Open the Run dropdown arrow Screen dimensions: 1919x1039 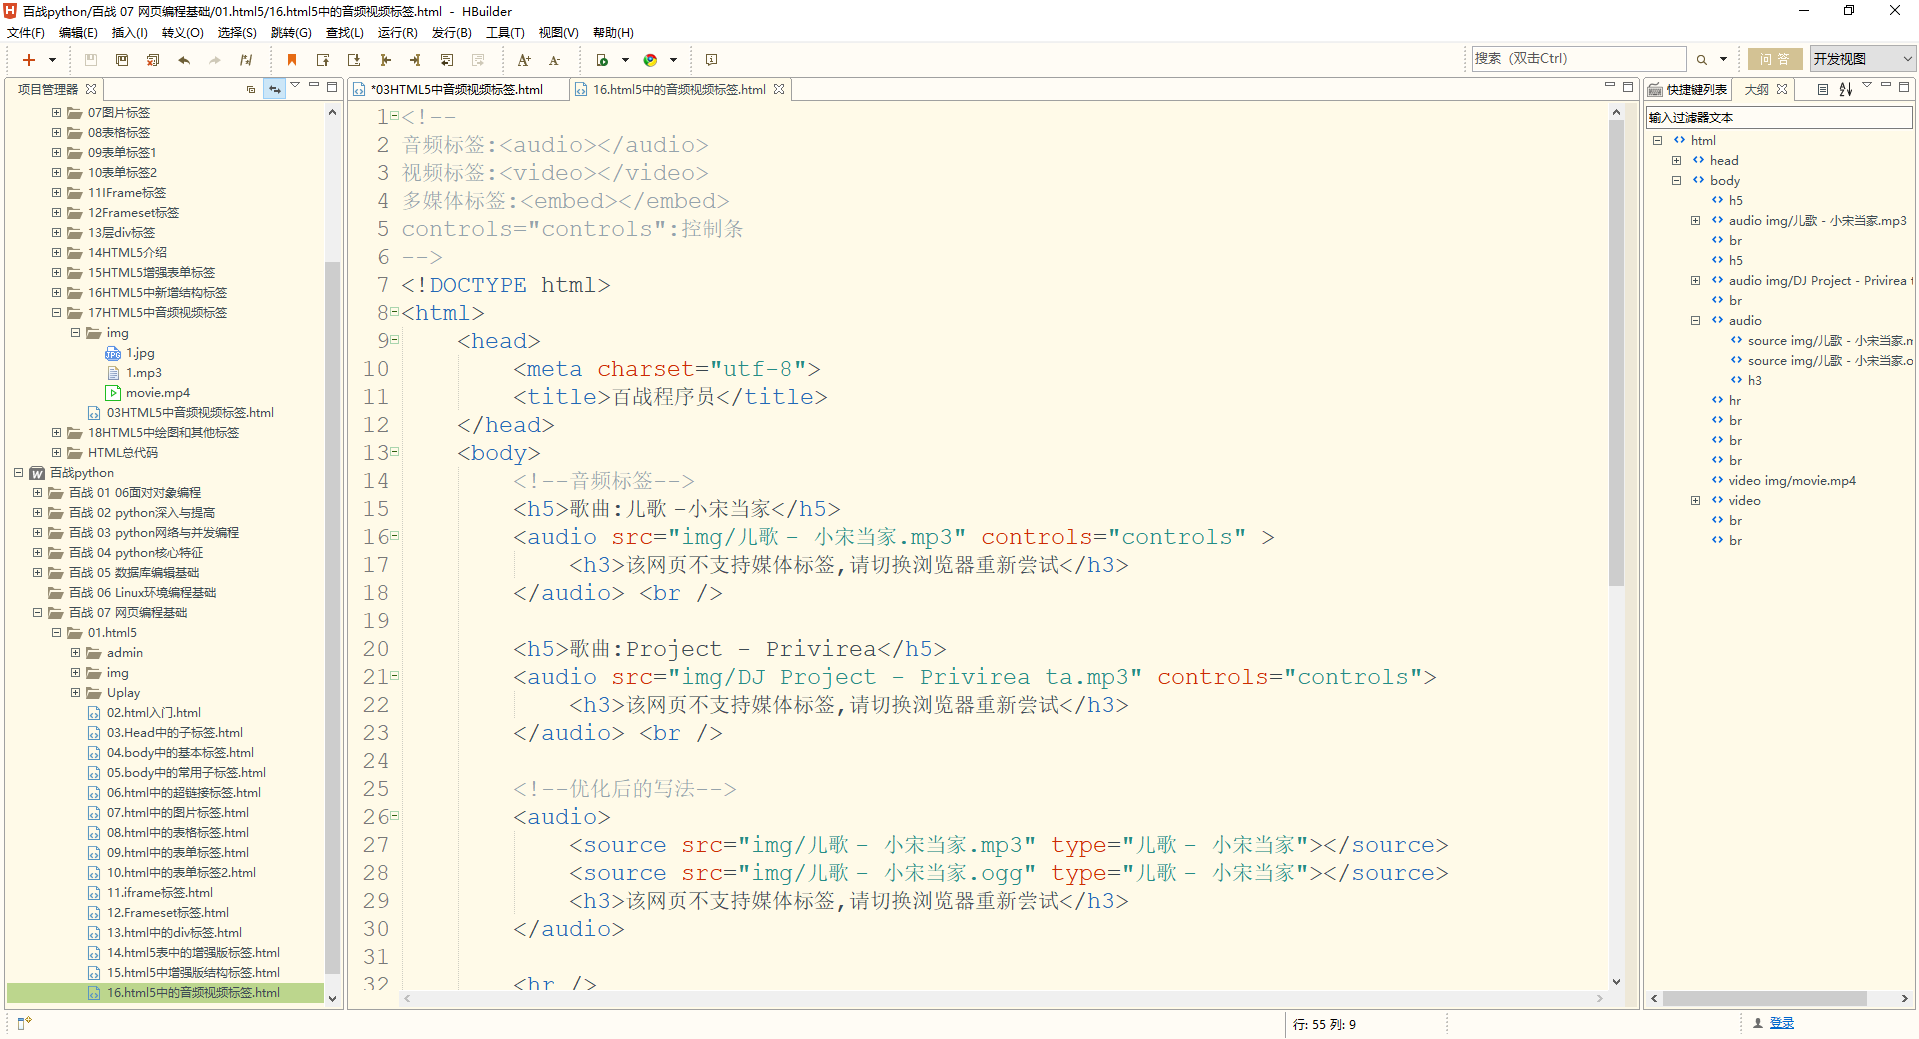click(625, 60)
